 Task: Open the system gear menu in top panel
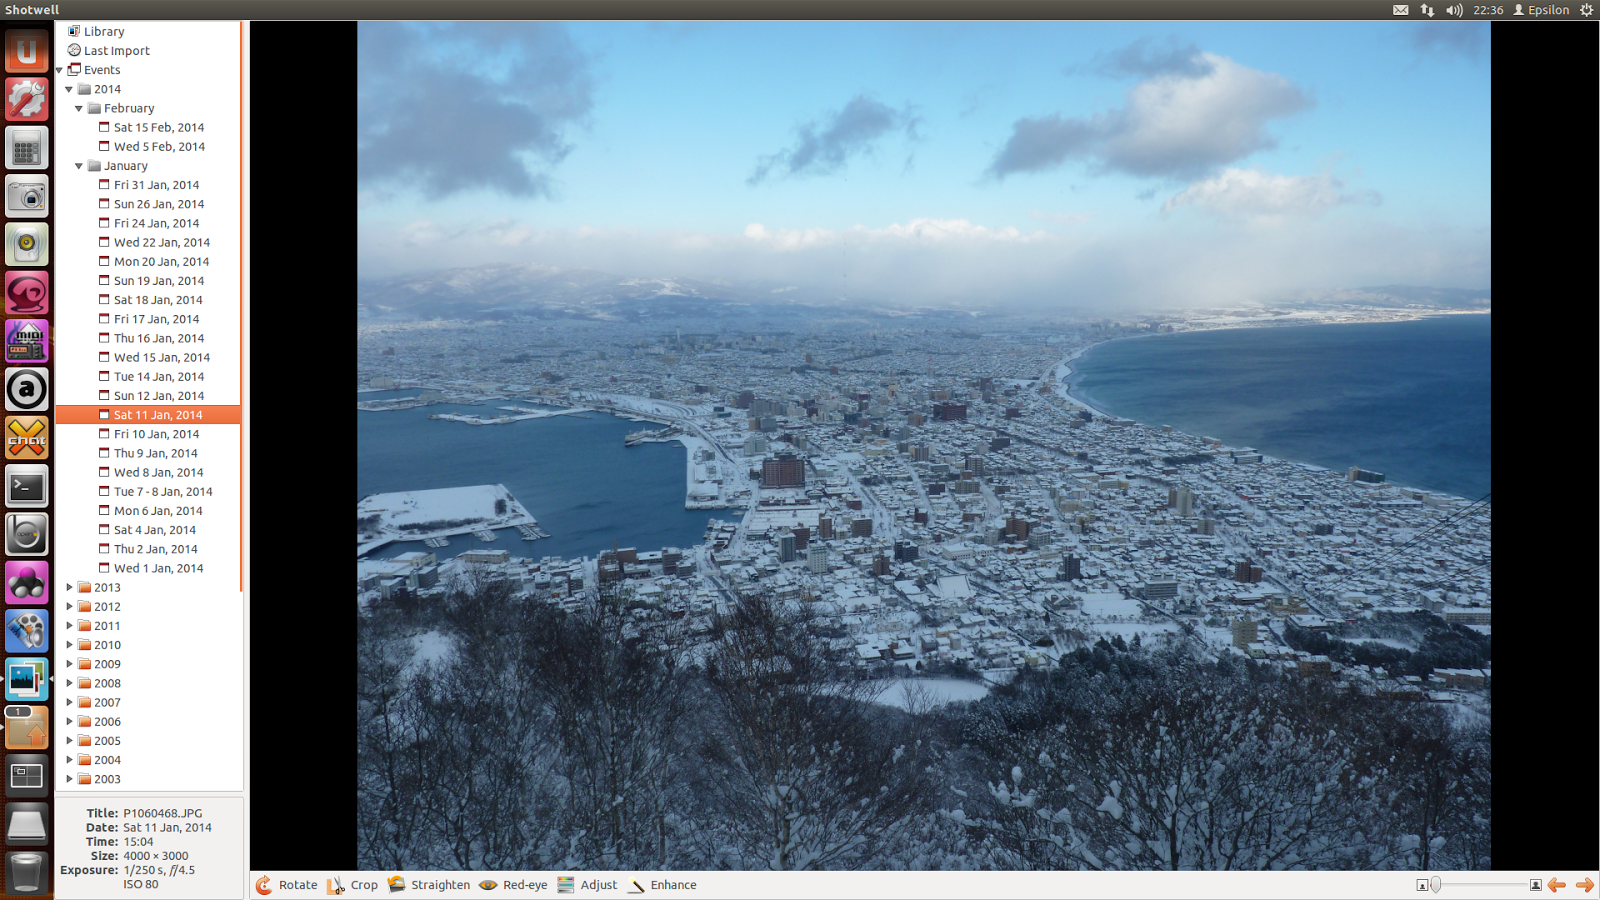[1586, 10]
